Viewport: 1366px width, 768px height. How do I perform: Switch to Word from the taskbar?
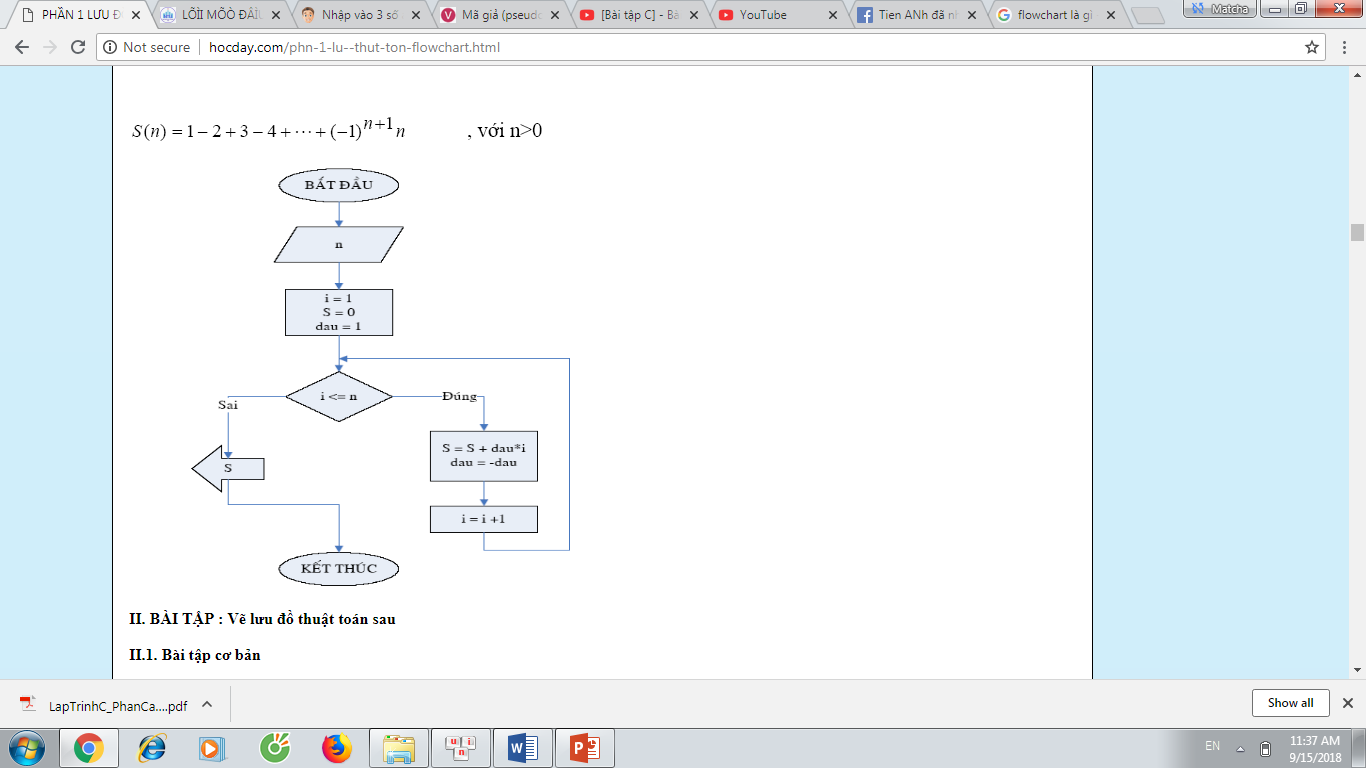pos(523,748)
